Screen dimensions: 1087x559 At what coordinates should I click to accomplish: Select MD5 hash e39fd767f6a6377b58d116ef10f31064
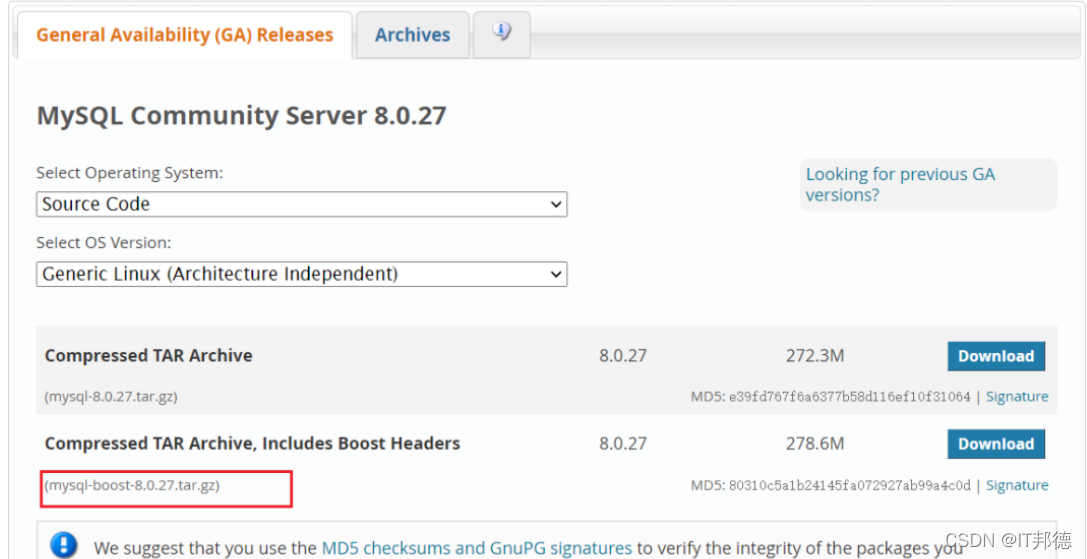849,397
